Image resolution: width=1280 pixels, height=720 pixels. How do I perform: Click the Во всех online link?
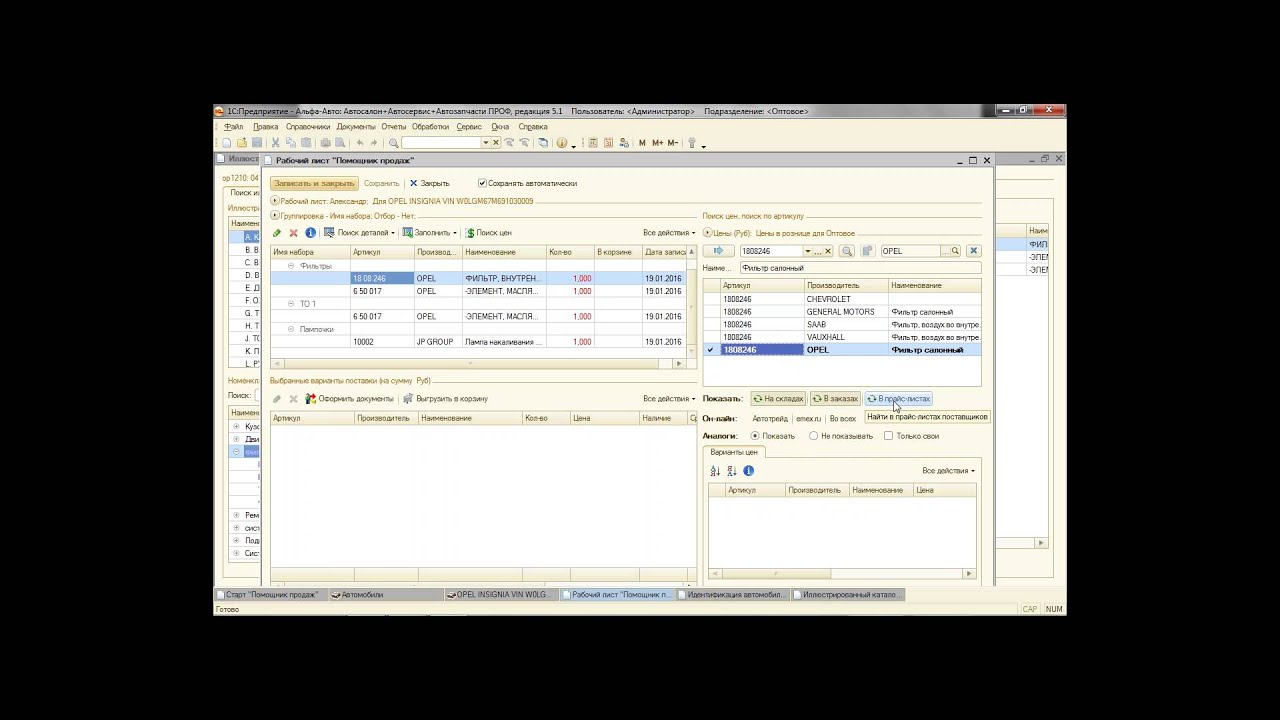point(842,419)
